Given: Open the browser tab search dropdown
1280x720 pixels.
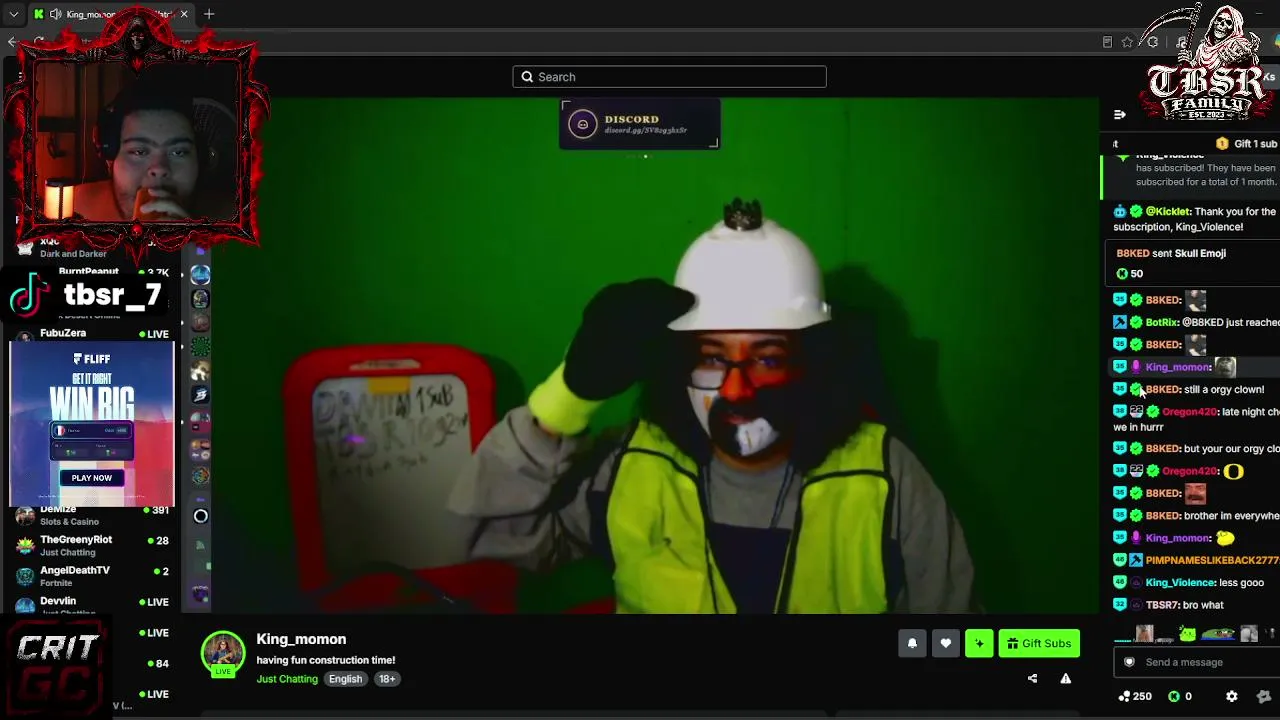Looking at the screenshot, I should pos(13,14).
